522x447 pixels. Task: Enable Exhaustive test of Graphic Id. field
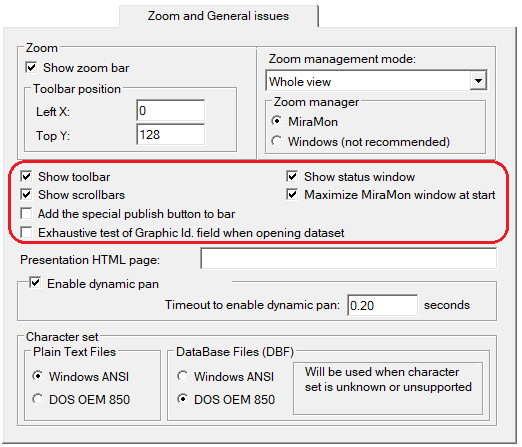click(26, 232)
